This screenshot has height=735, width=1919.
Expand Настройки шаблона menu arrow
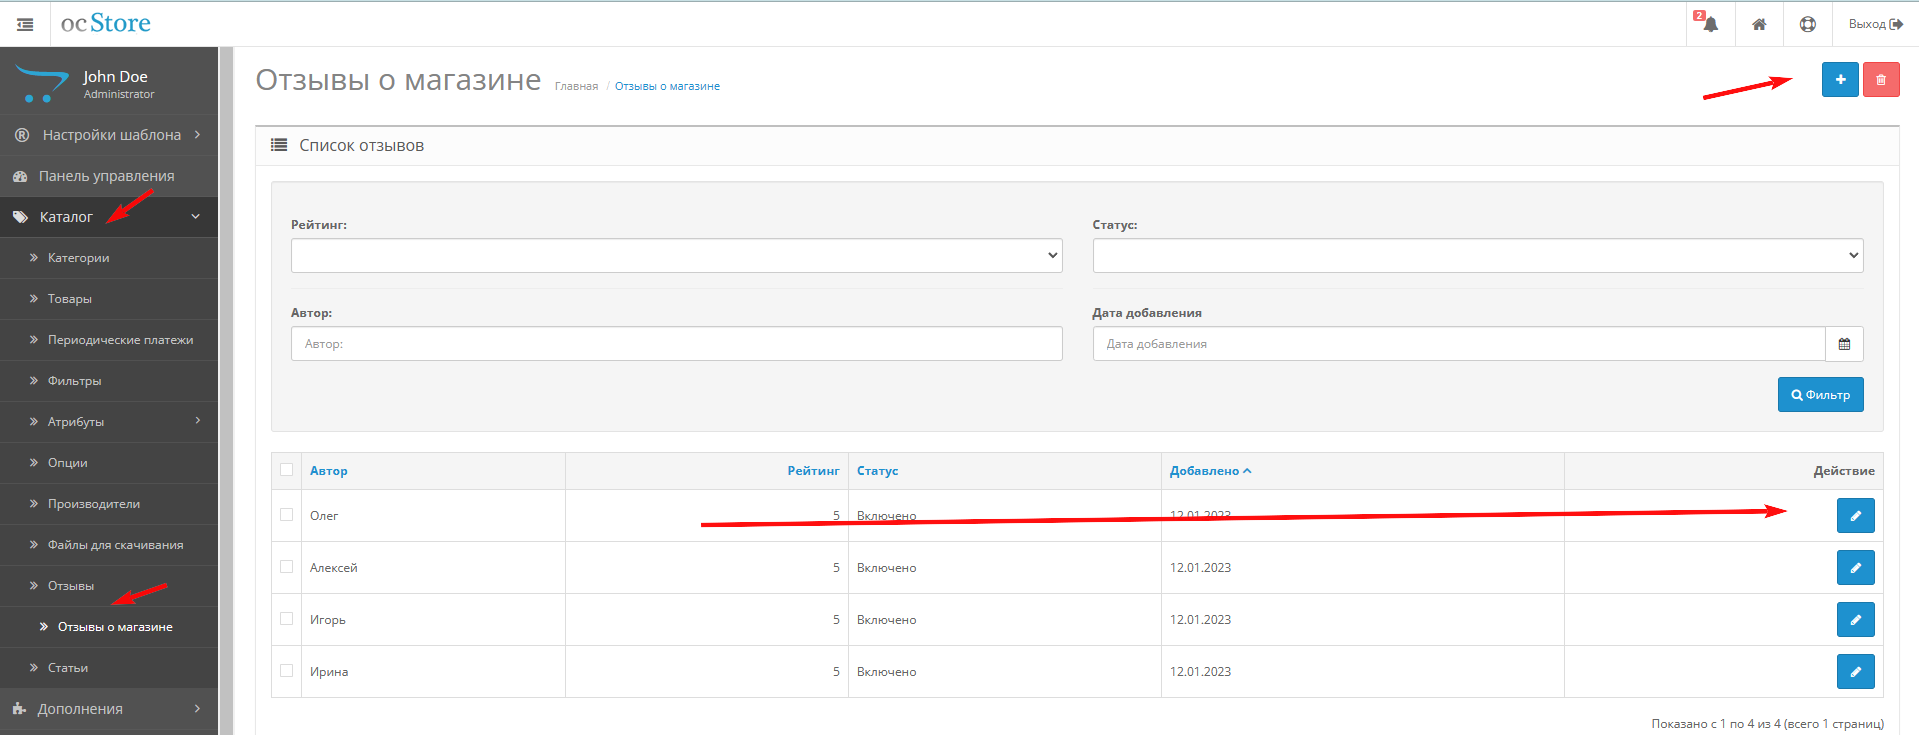(198, 134)
